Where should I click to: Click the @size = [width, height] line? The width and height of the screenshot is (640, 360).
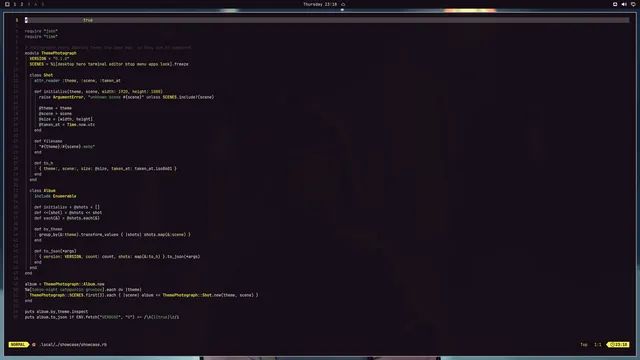click(x=66, y=119)
